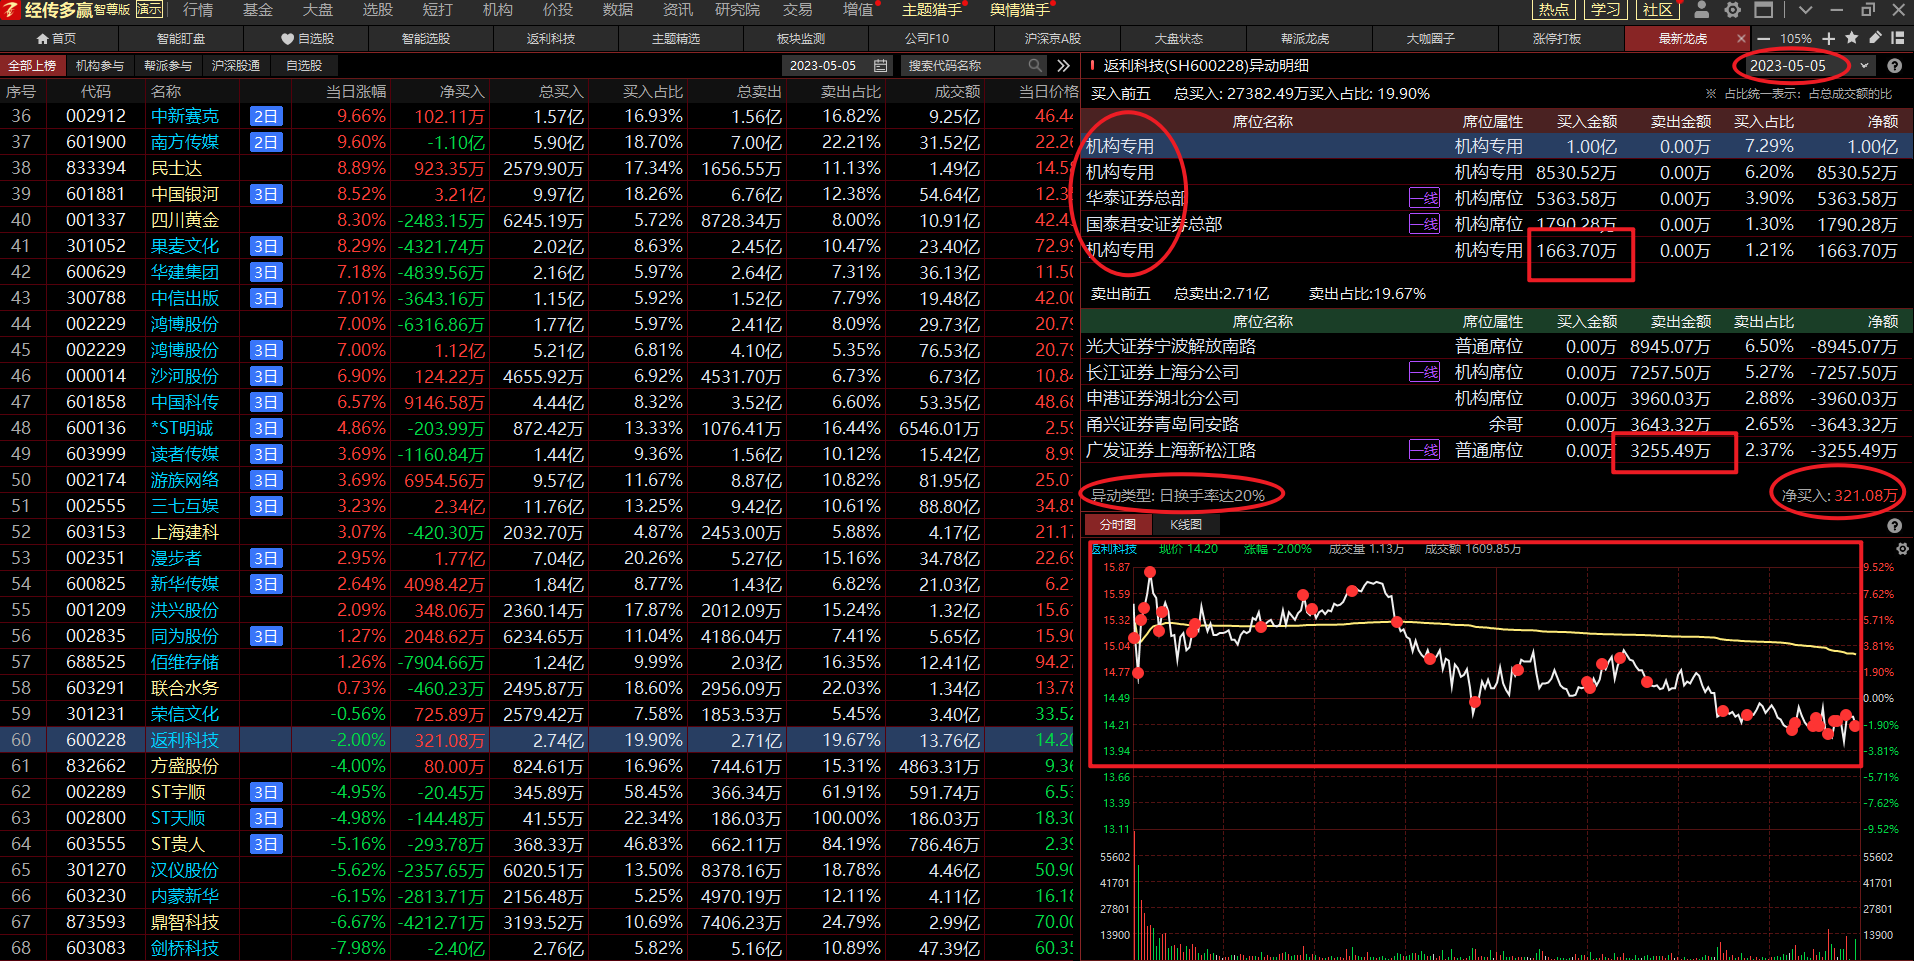Zoom in with the plus icon
Screen dimensions: 1914x961
[1828, 38]
